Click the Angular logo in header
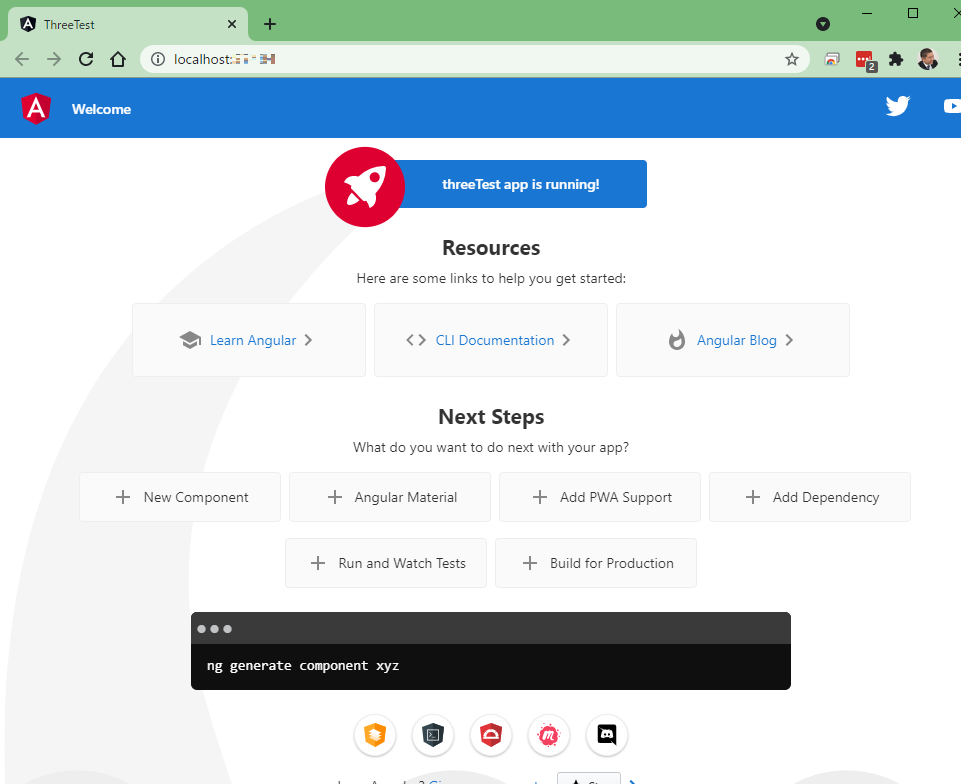This screenshot has width=961, height=784. pyautogui.click(x=36, y=108)
